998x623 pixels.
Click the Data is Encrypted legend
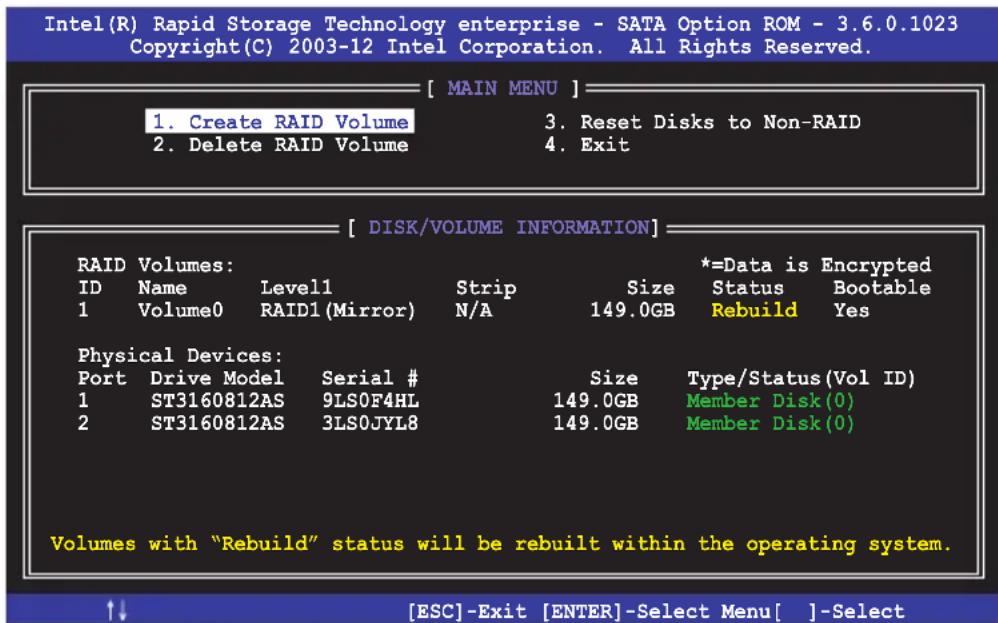click(x=816, y=265)
